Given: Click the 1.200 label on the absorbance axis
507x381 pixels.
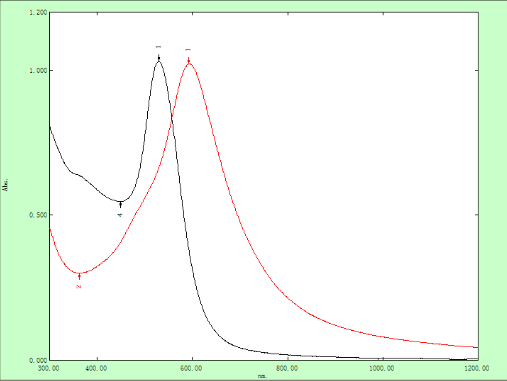Looking at the screenshot, I should pyautogui.click(x=38, y=12).
